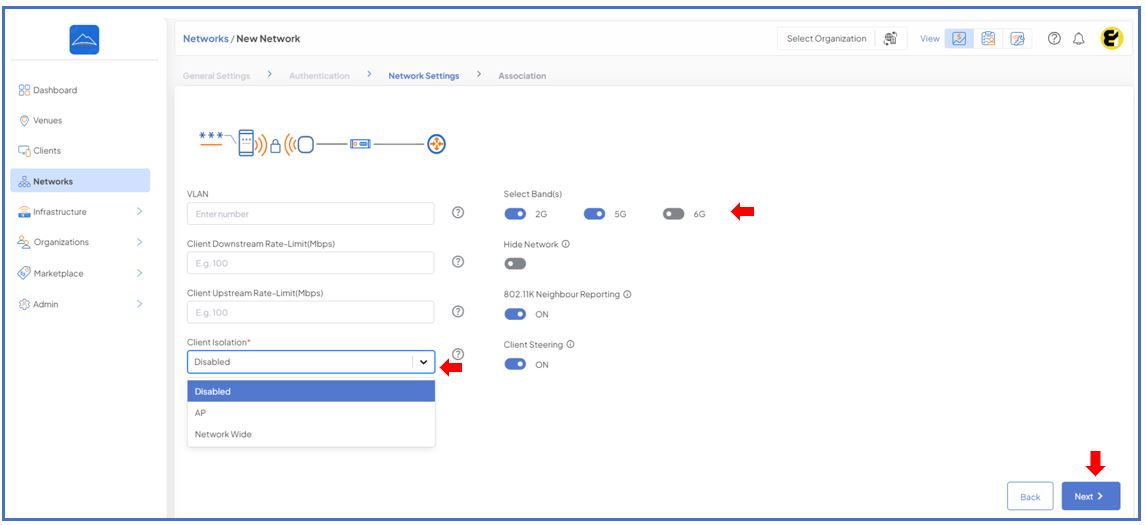Toggle the Hide Network switch
Viewport: 1146px width, 525px height.
point(515,264)
